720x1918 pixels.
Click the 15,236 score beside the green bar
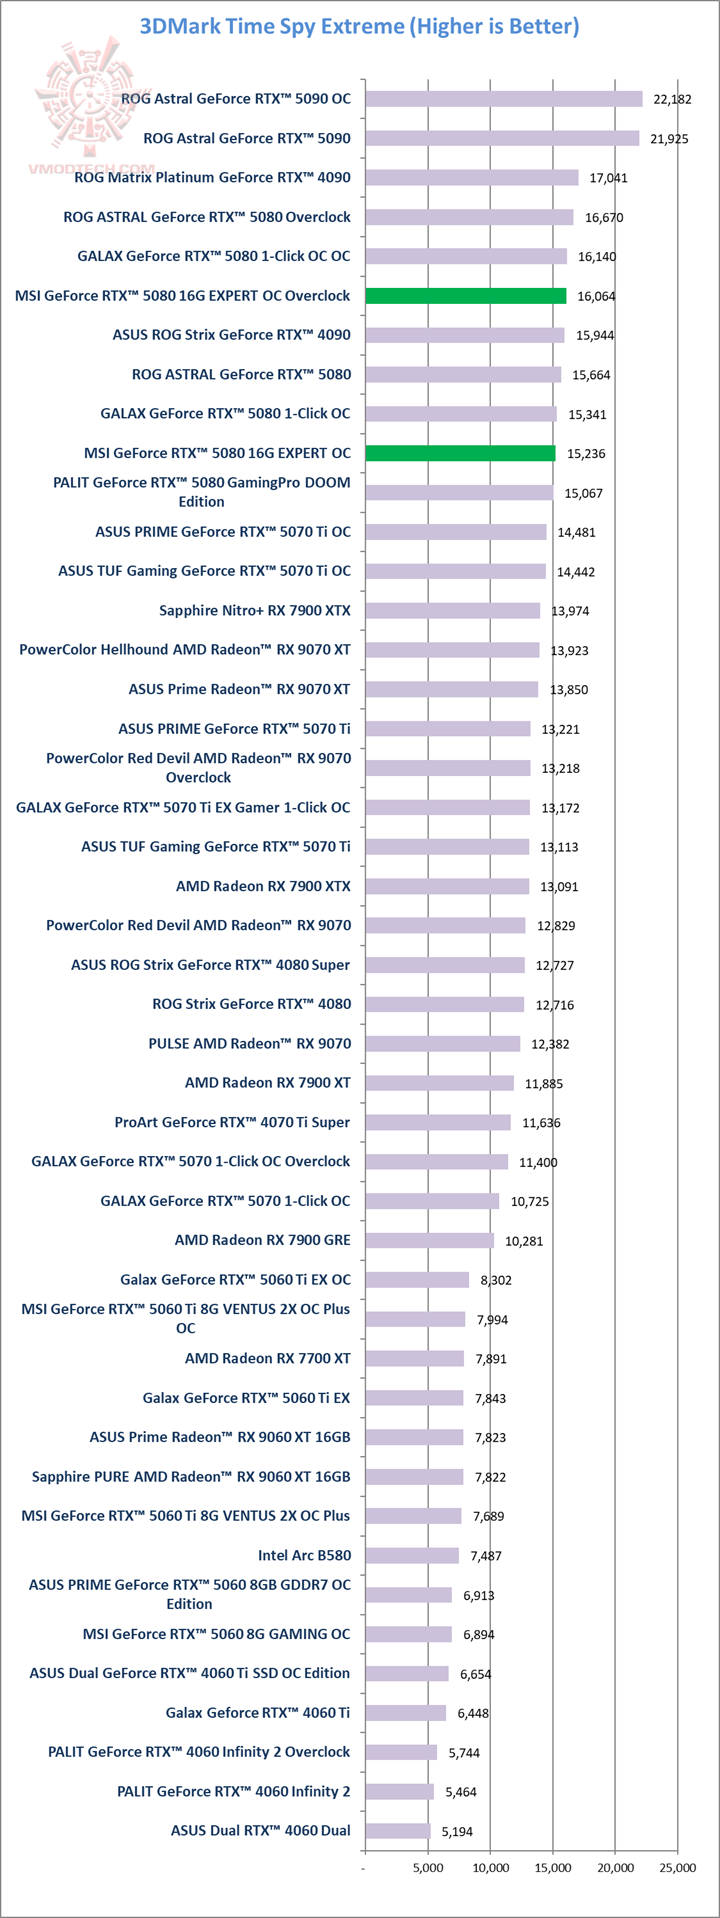pyautogui.click(x=585, y=454)
